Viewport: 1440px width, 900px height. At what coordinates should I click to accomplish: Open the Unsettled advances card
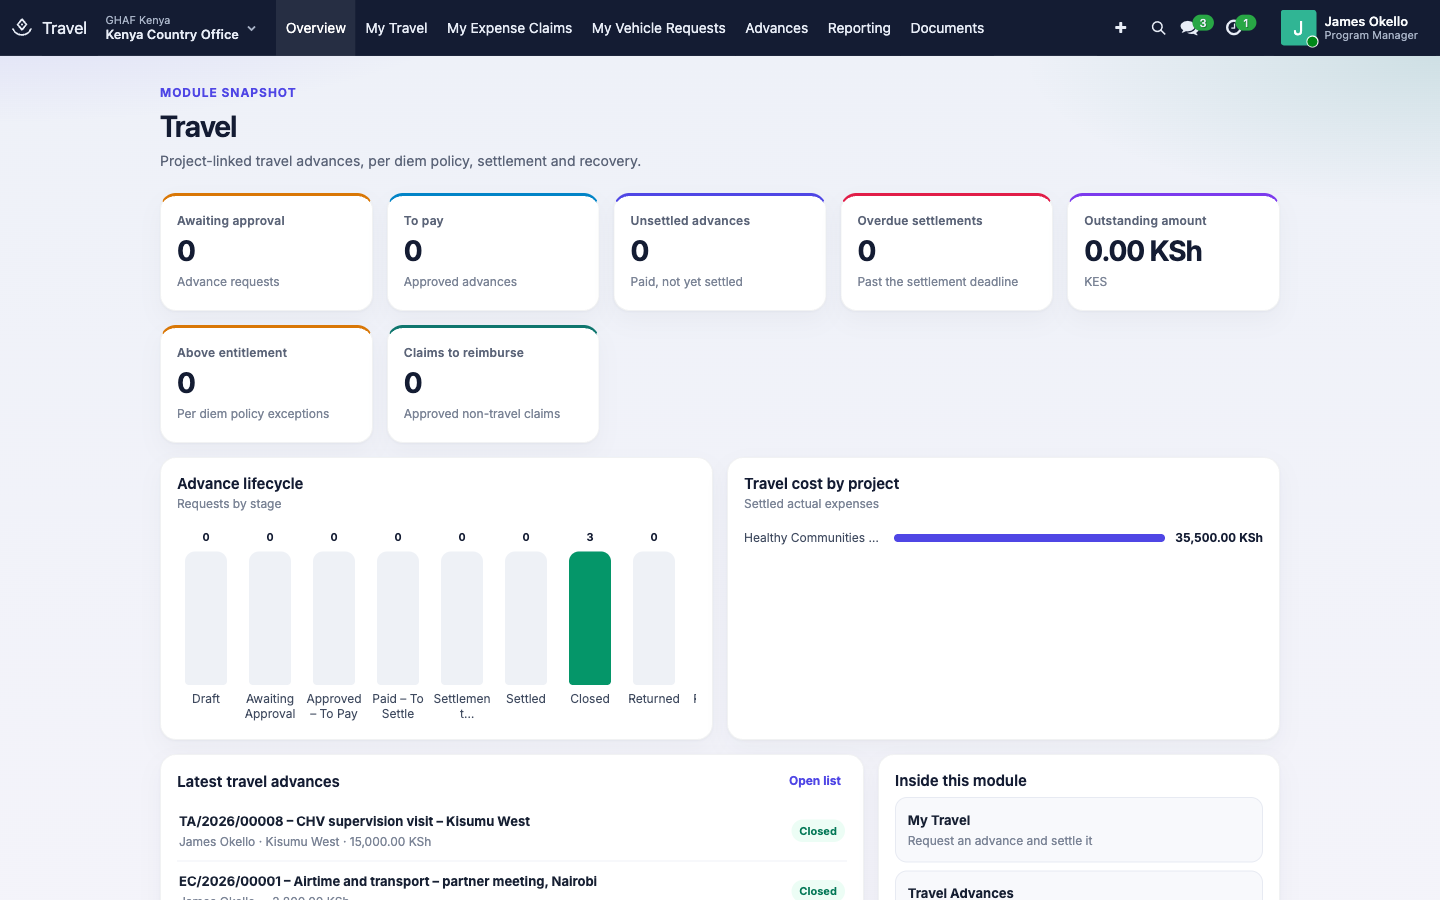[720, 252]
